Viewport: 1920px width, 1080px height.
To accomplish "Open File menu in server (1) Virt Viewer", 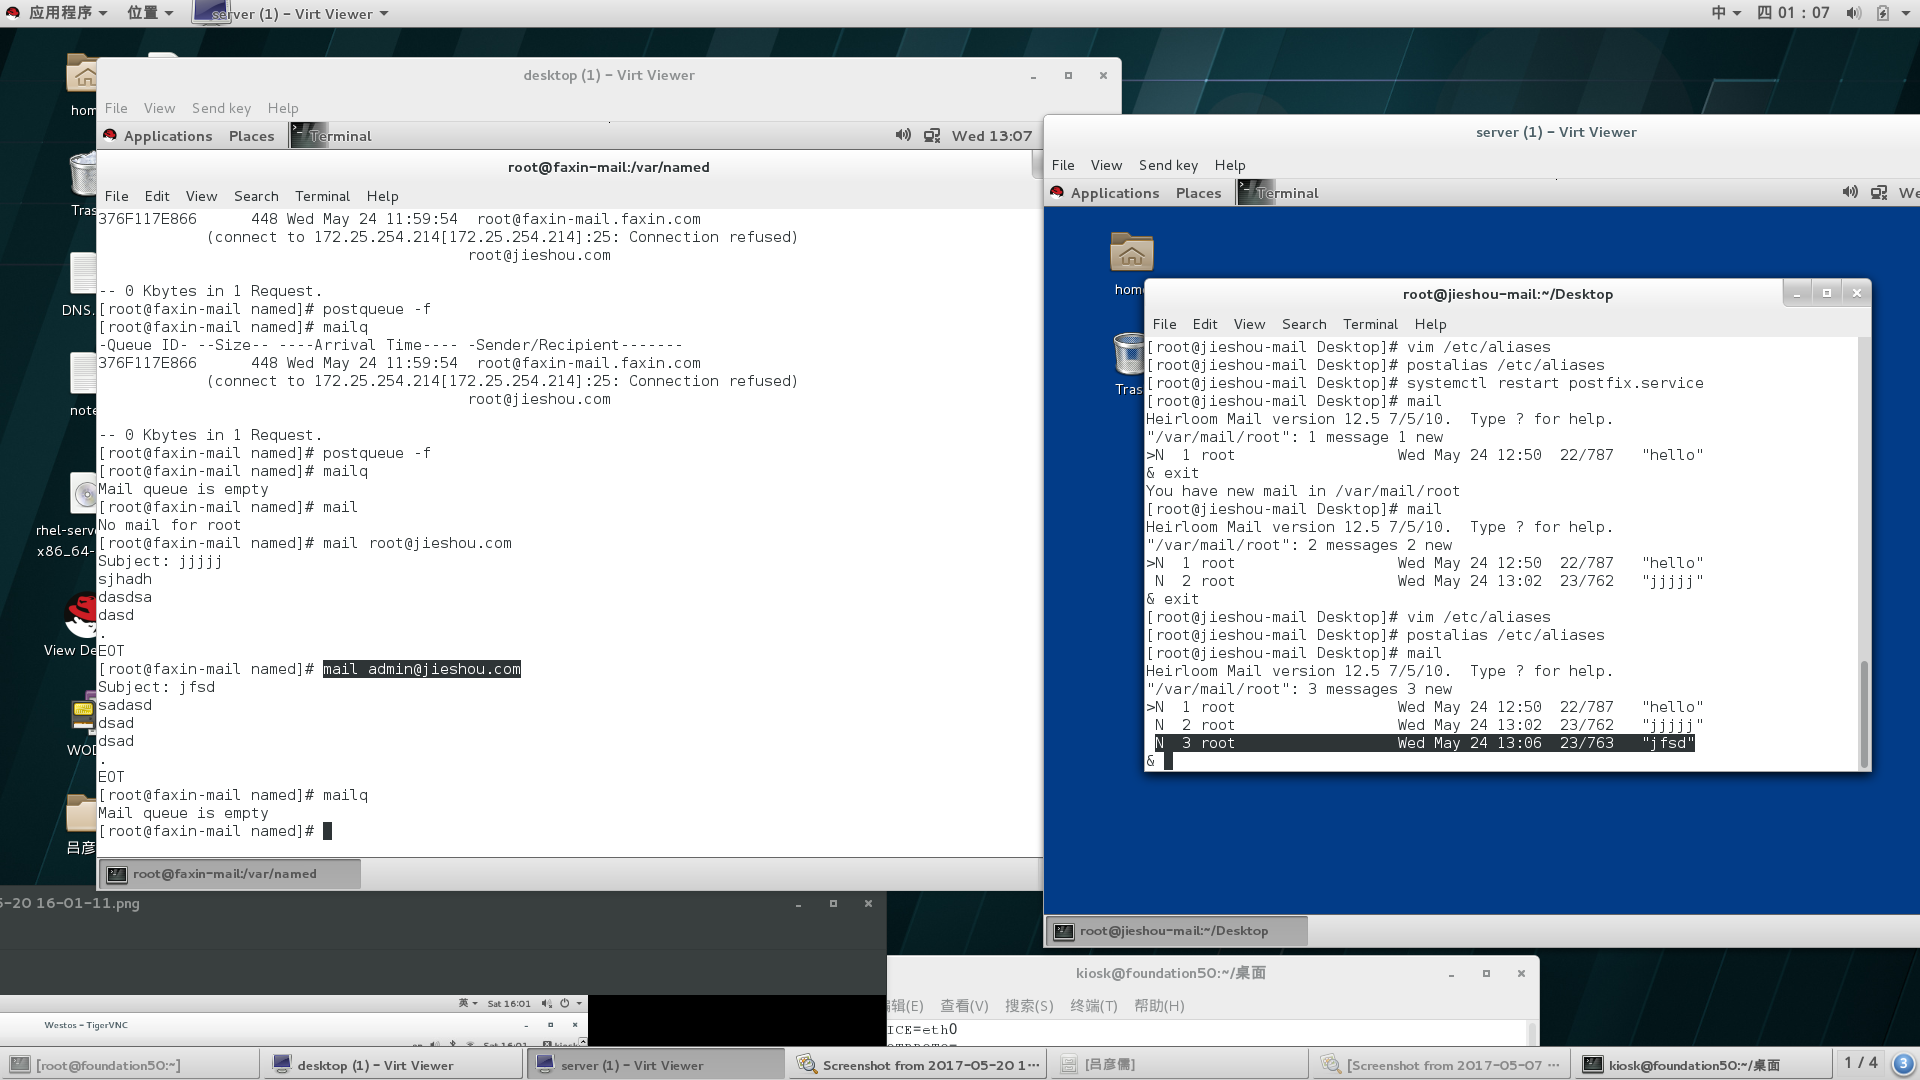I will tap(1063, 165).
